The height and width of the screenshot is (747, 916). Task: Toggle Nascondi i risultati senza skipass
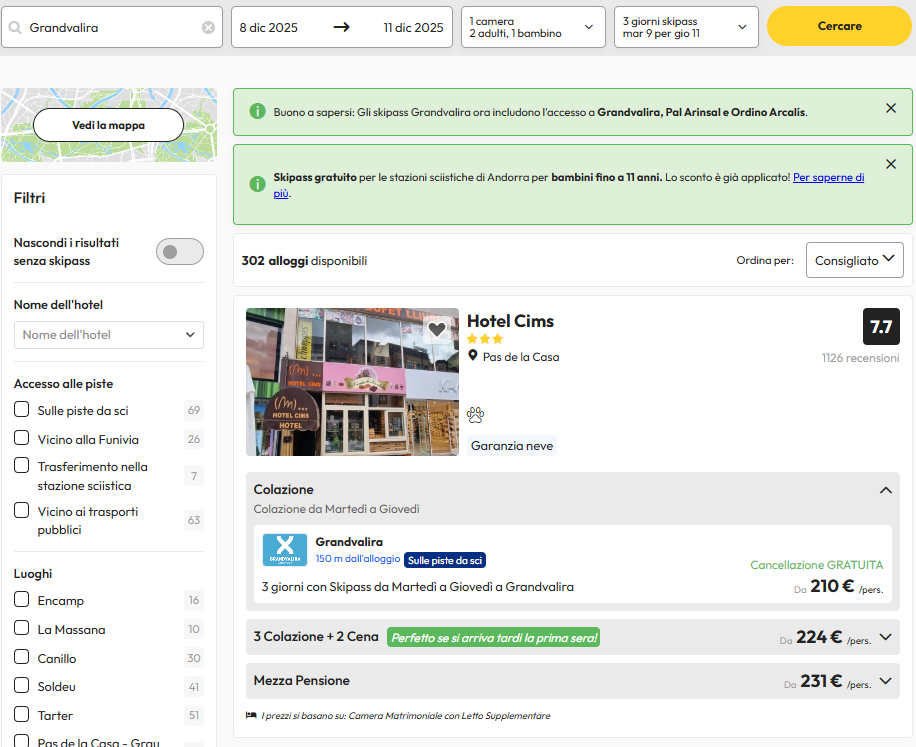(x=179, y=252)
